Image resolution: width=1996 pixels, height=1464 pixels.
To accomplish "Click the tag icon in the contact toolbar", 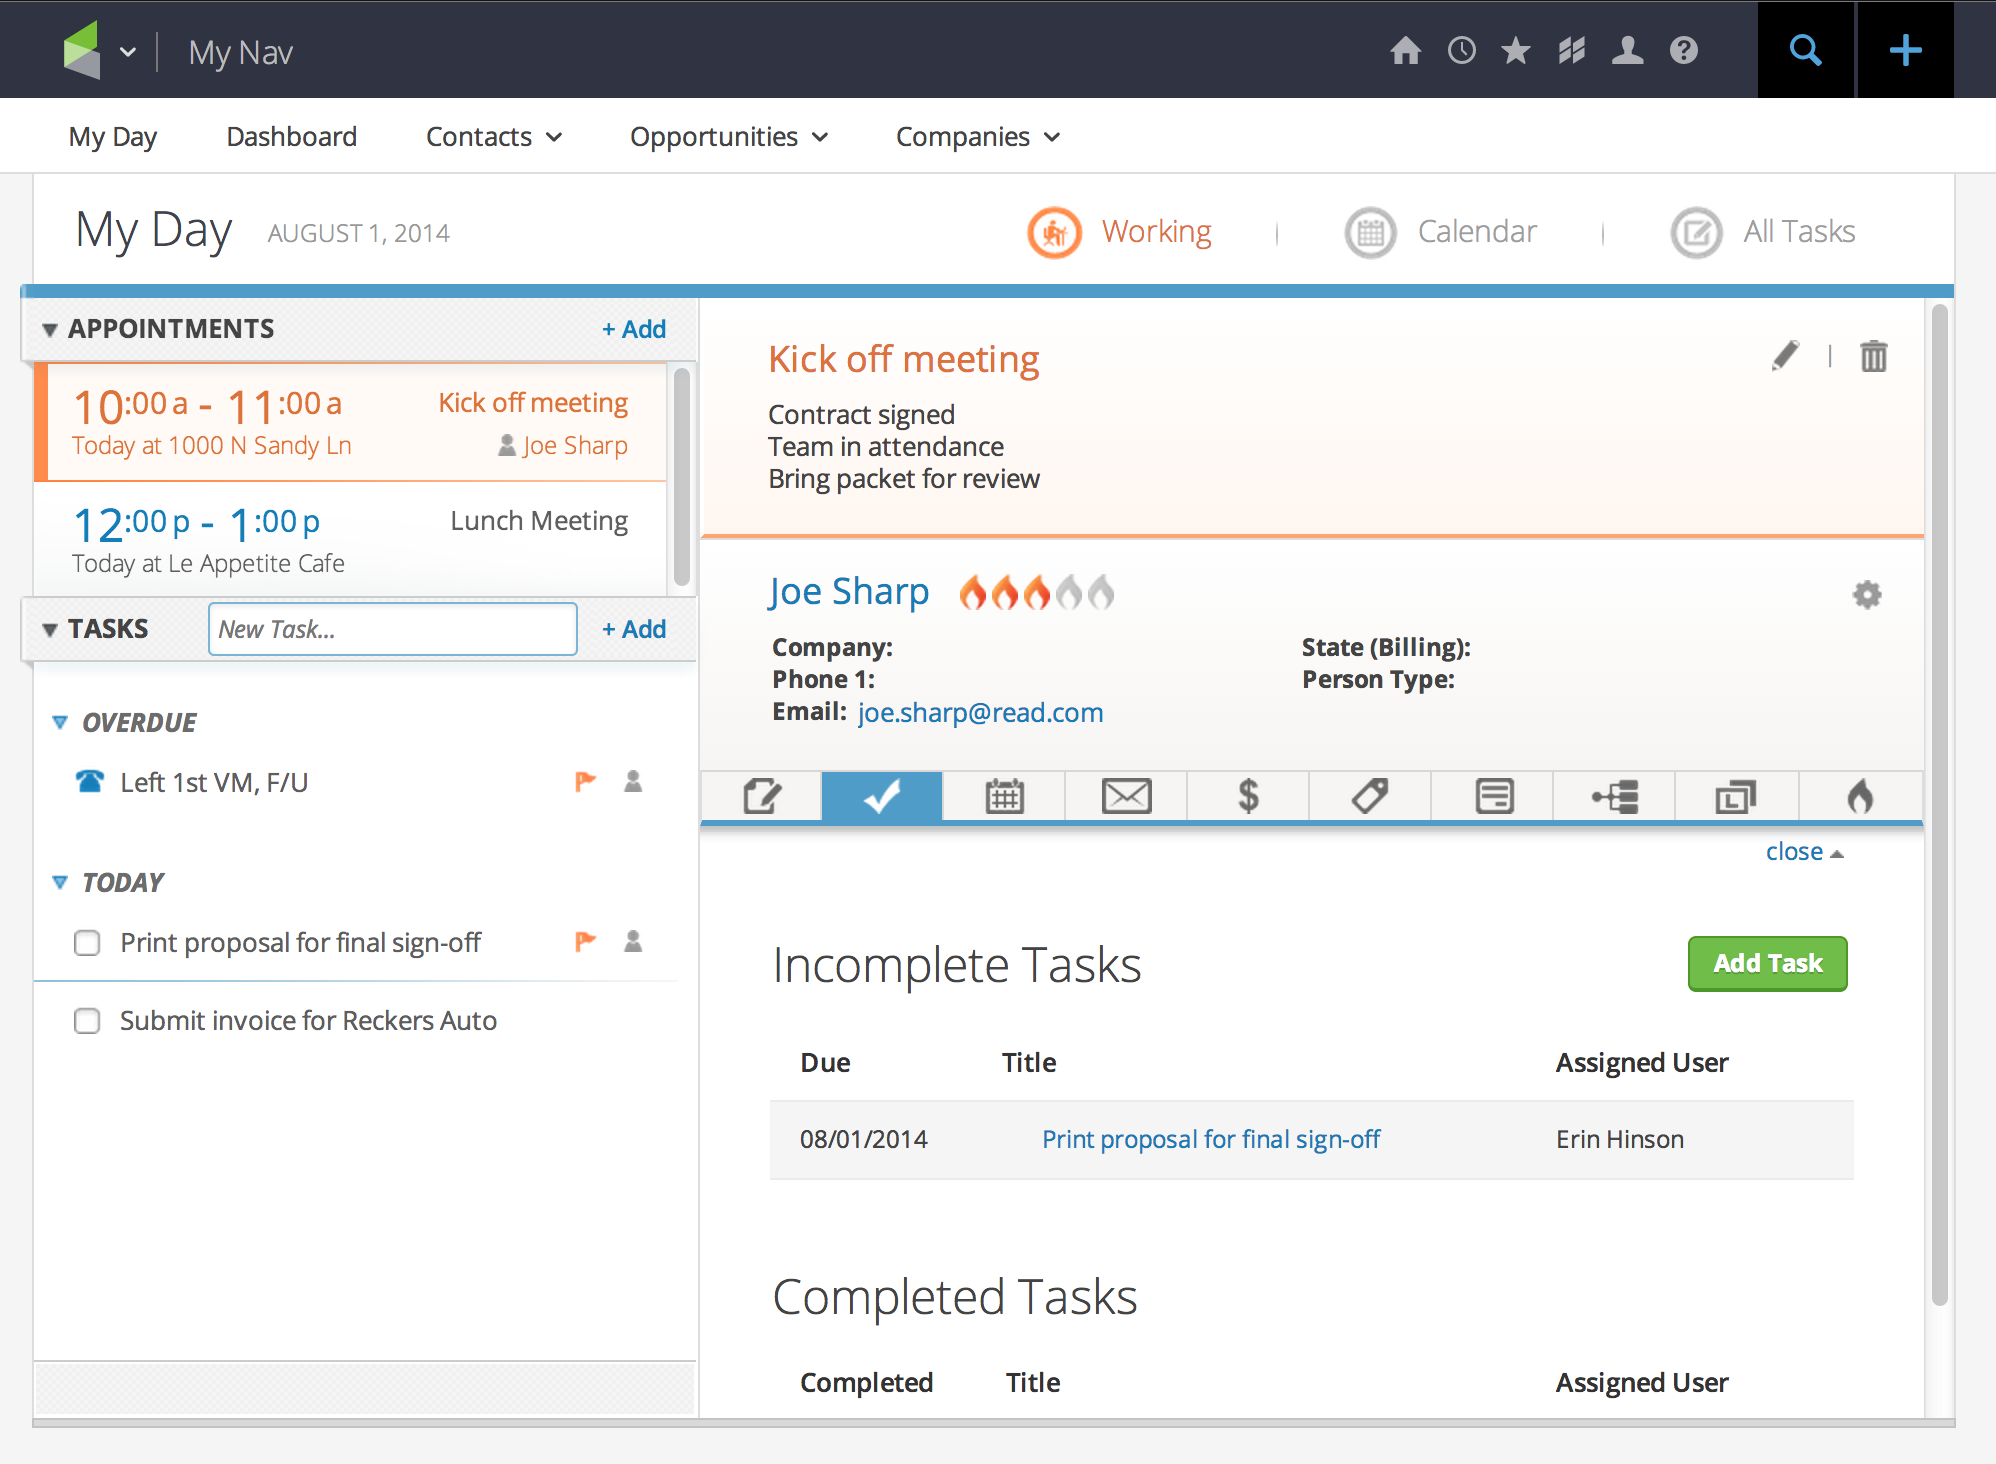I will tap(1369, 796).
